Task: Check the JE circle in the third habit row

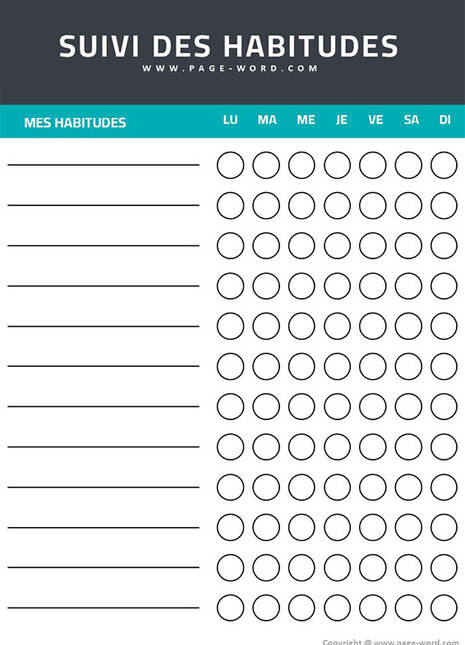Action: (x=337, y=246)
